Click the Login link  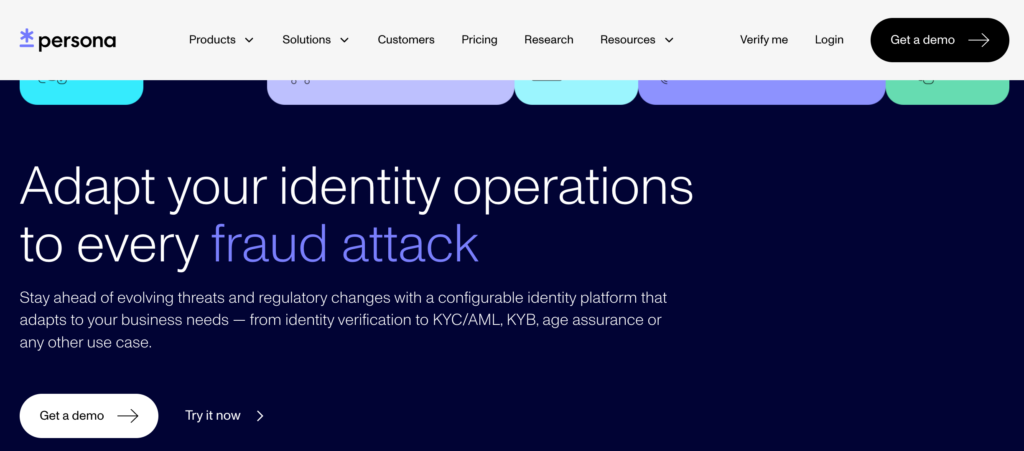click(x=829, y=40)
